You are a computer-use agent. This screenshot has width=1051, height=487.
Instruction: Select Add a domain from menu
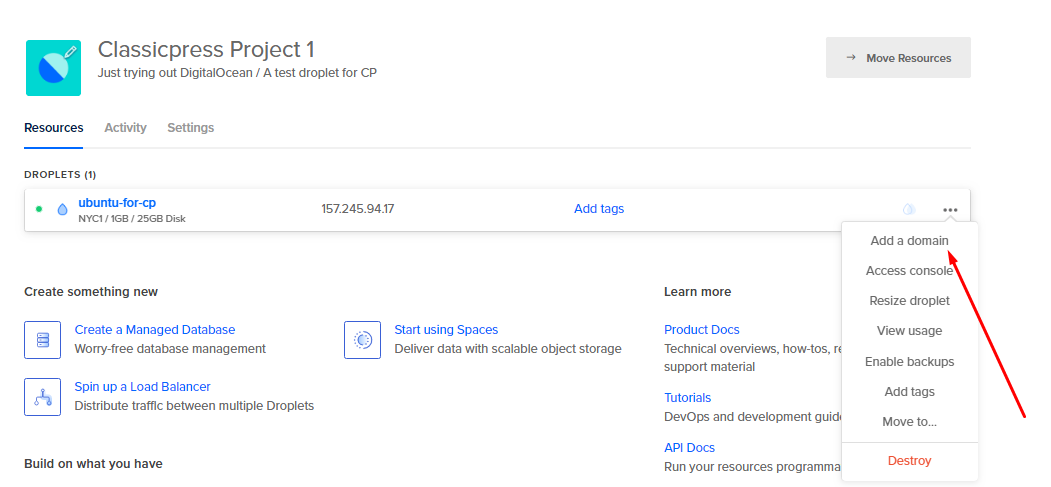point(910,240)
